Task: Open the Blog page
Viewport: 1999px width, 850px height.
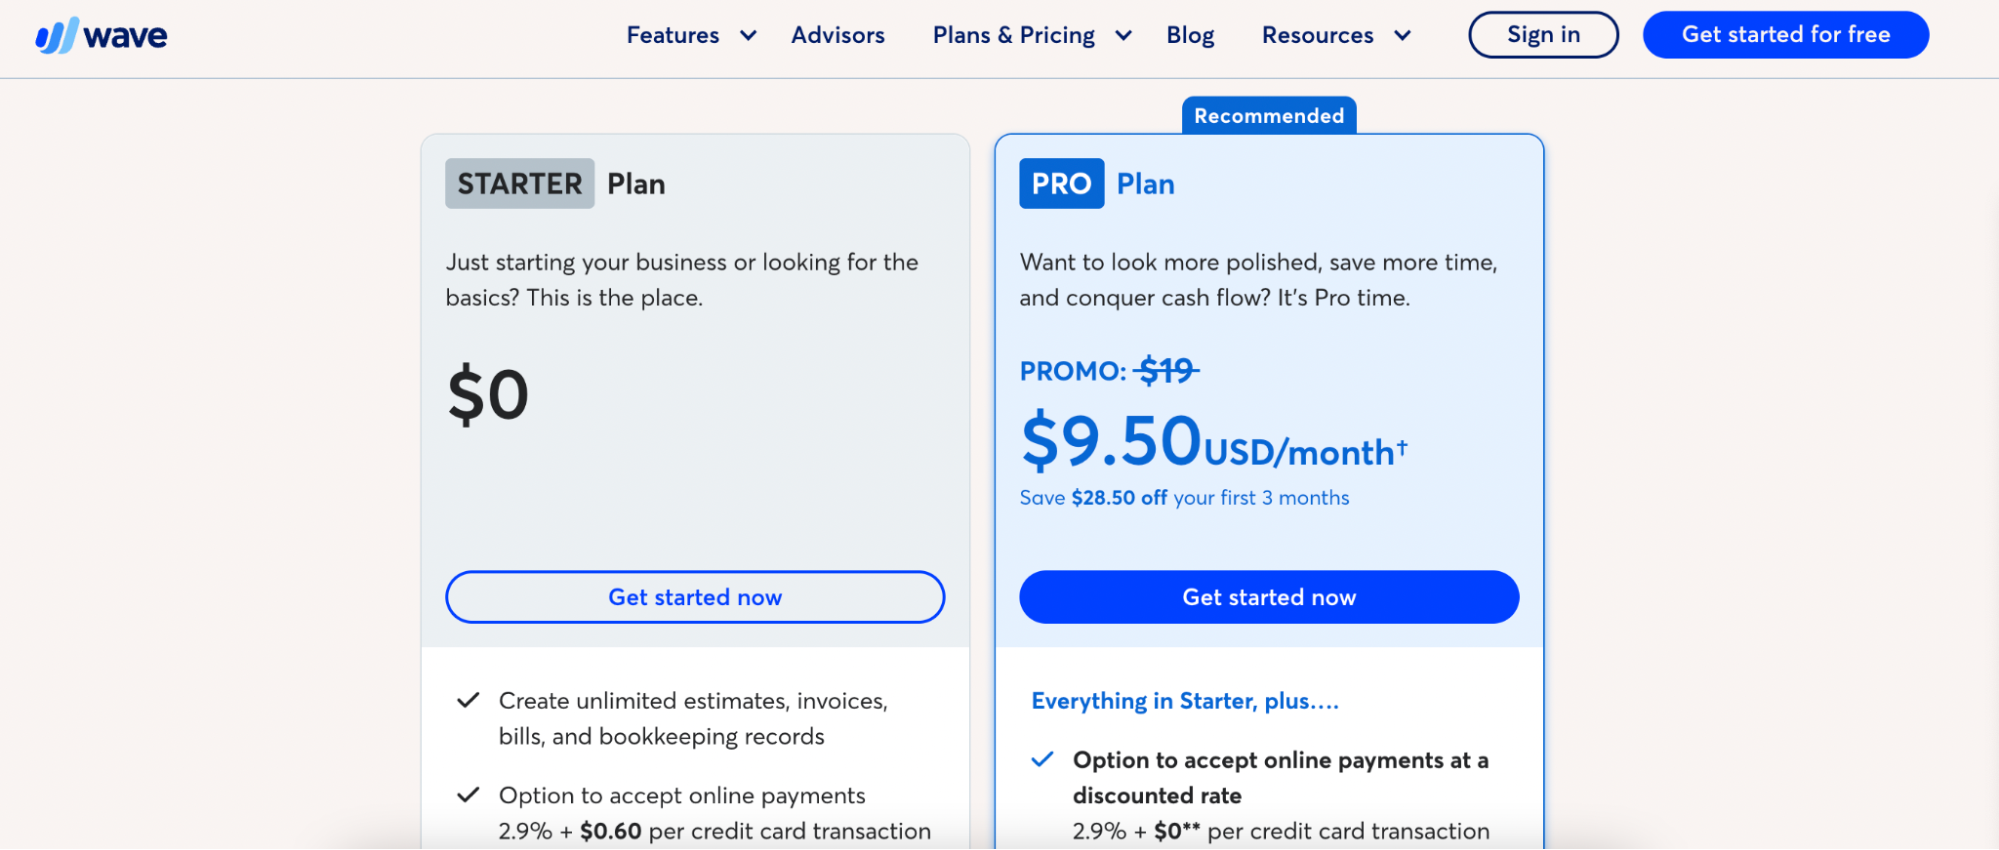Action: pyautogui.click(x=1189, y=34)
